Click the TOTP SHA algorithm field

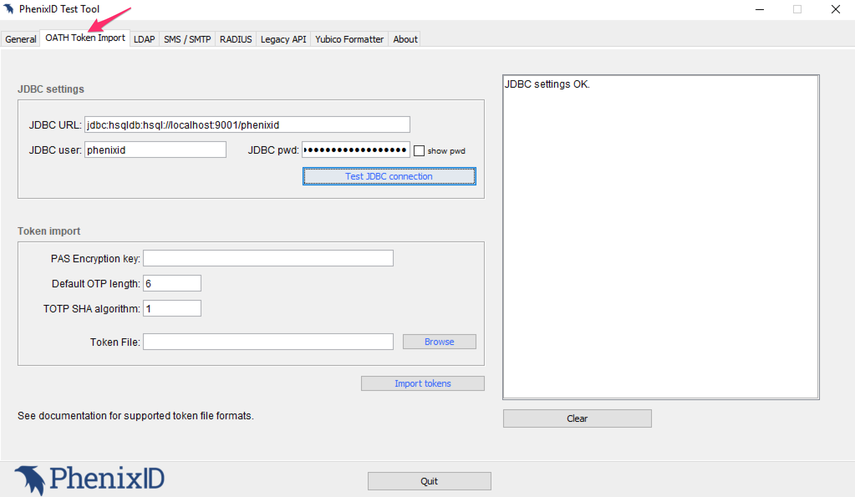pyautogui.click(x=172, y=308)
